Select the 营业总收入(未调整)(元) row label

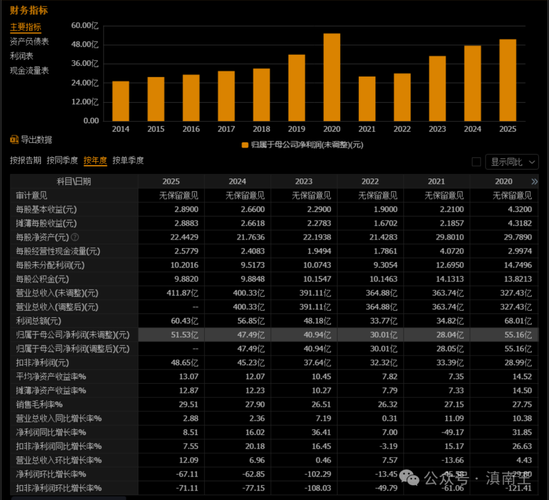pyautogui.click(x=57, y=293)
